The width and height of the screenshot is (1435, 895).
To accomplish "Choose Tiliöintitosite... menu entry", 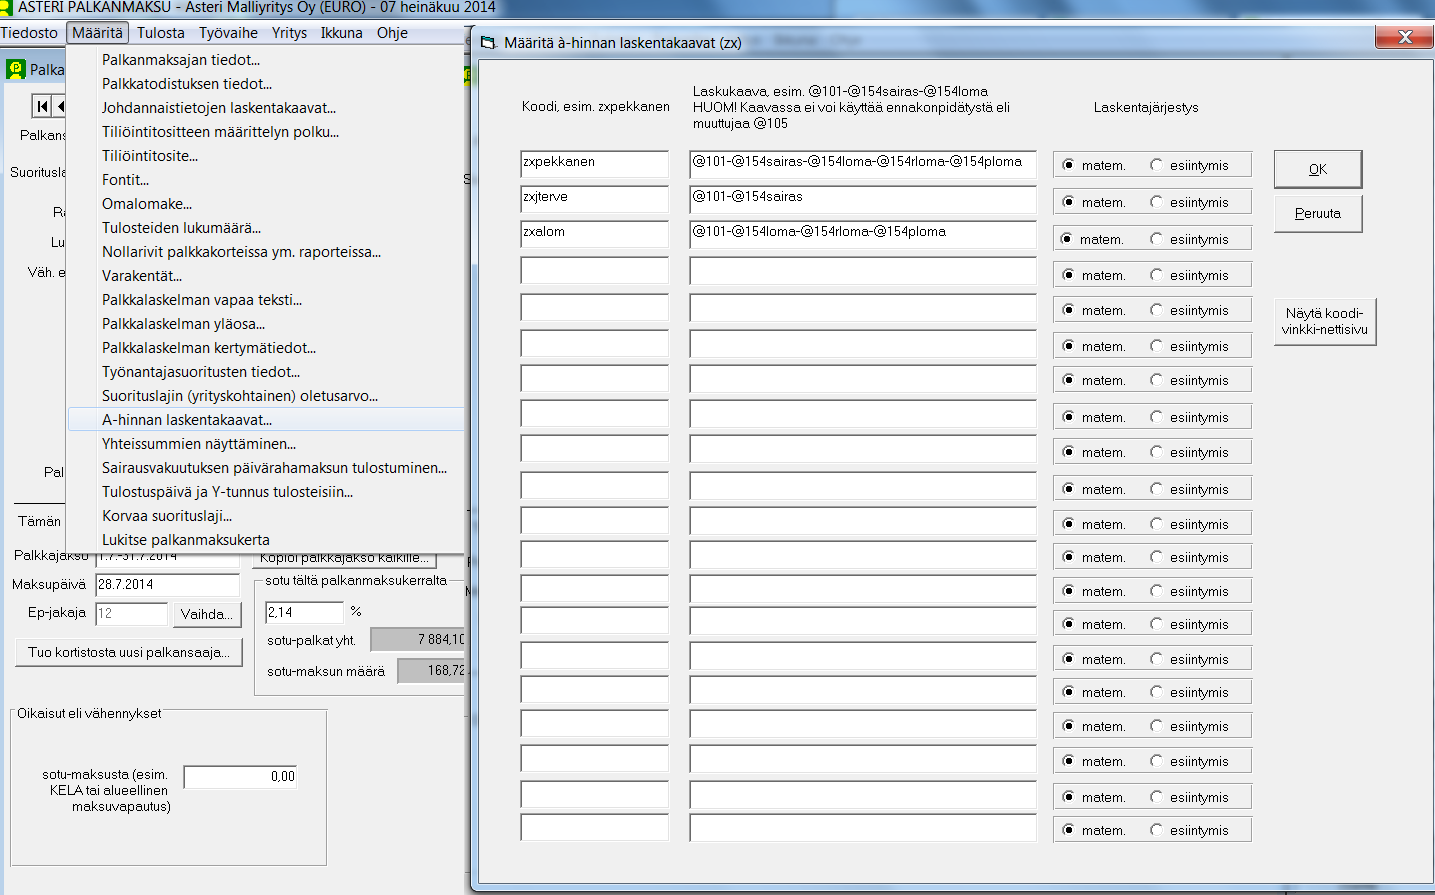I will 266,156.
